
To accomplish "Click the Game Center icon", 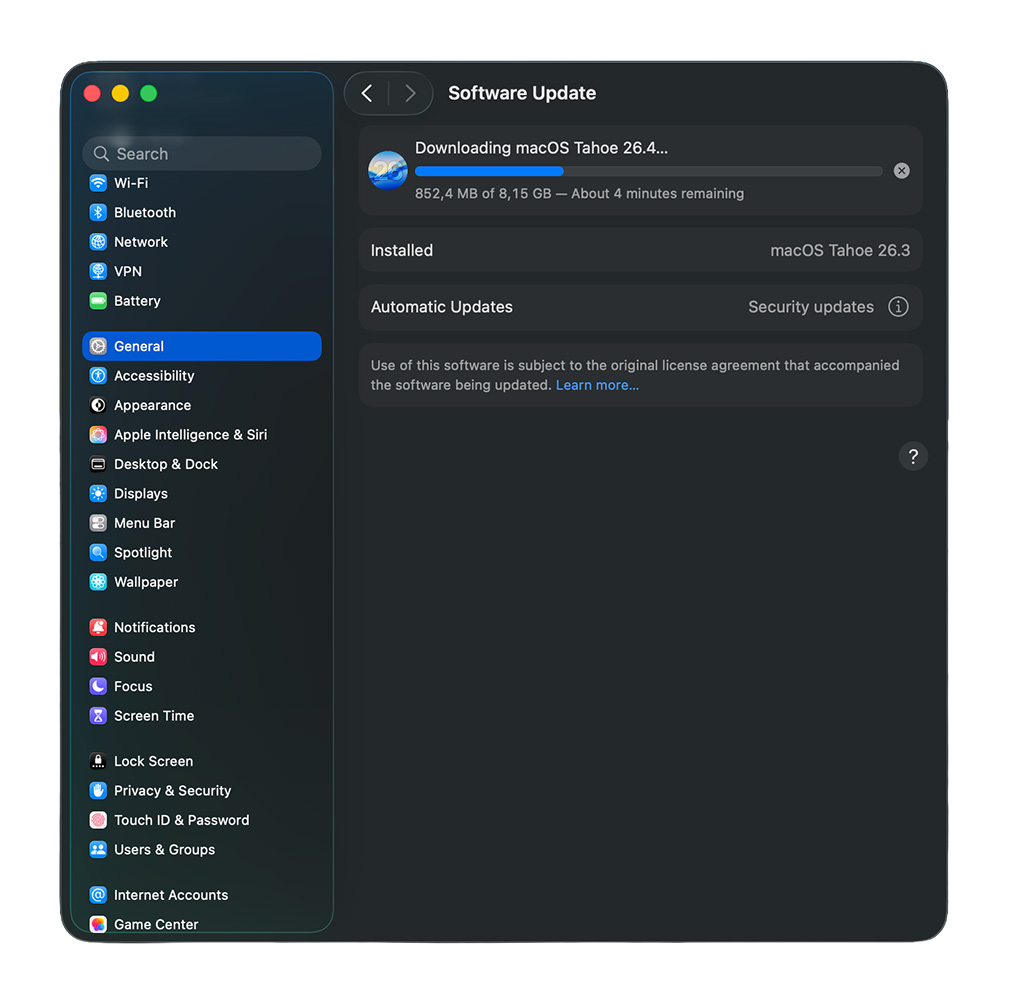I will 98,924.
